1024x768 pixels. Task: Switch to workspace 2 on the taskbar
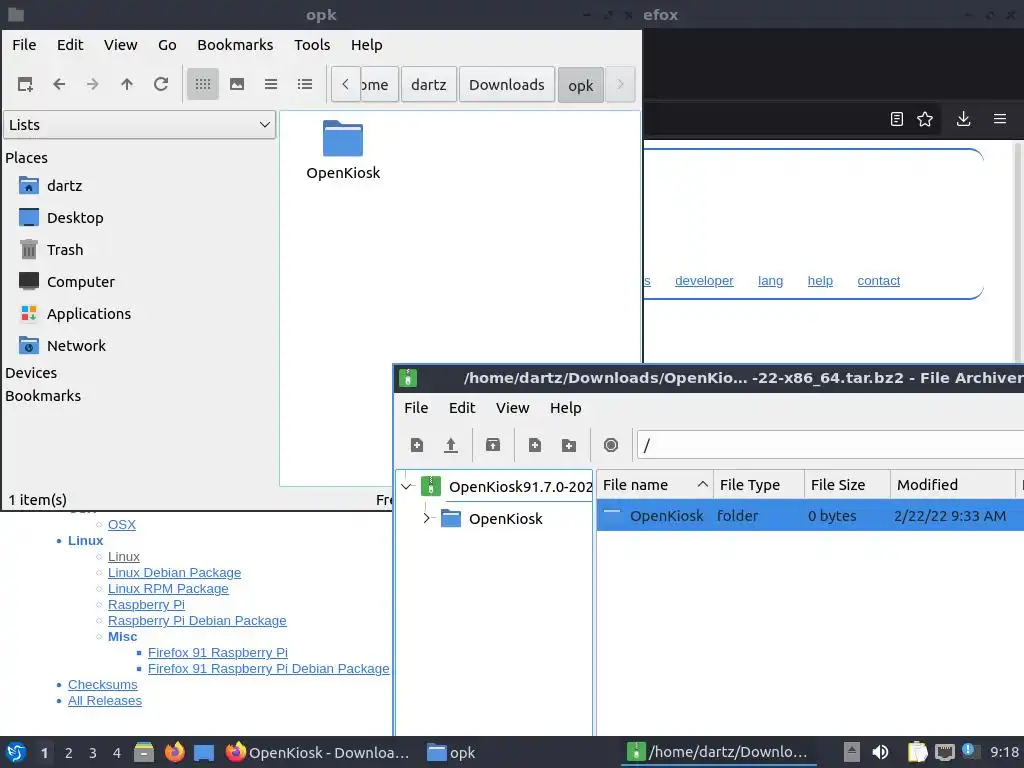click(x=68, y=753)
